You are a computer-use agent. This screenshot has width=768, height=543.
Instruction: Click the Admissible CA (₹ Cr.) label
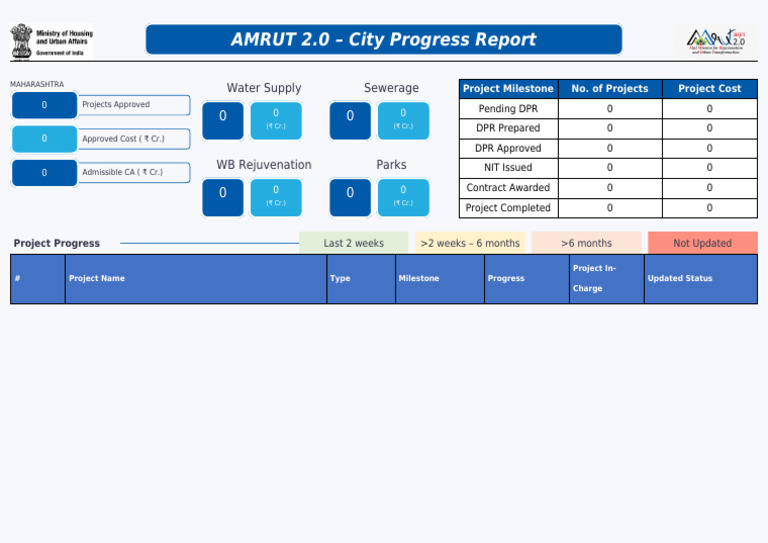pyautogui.click(x=134, y=172)
